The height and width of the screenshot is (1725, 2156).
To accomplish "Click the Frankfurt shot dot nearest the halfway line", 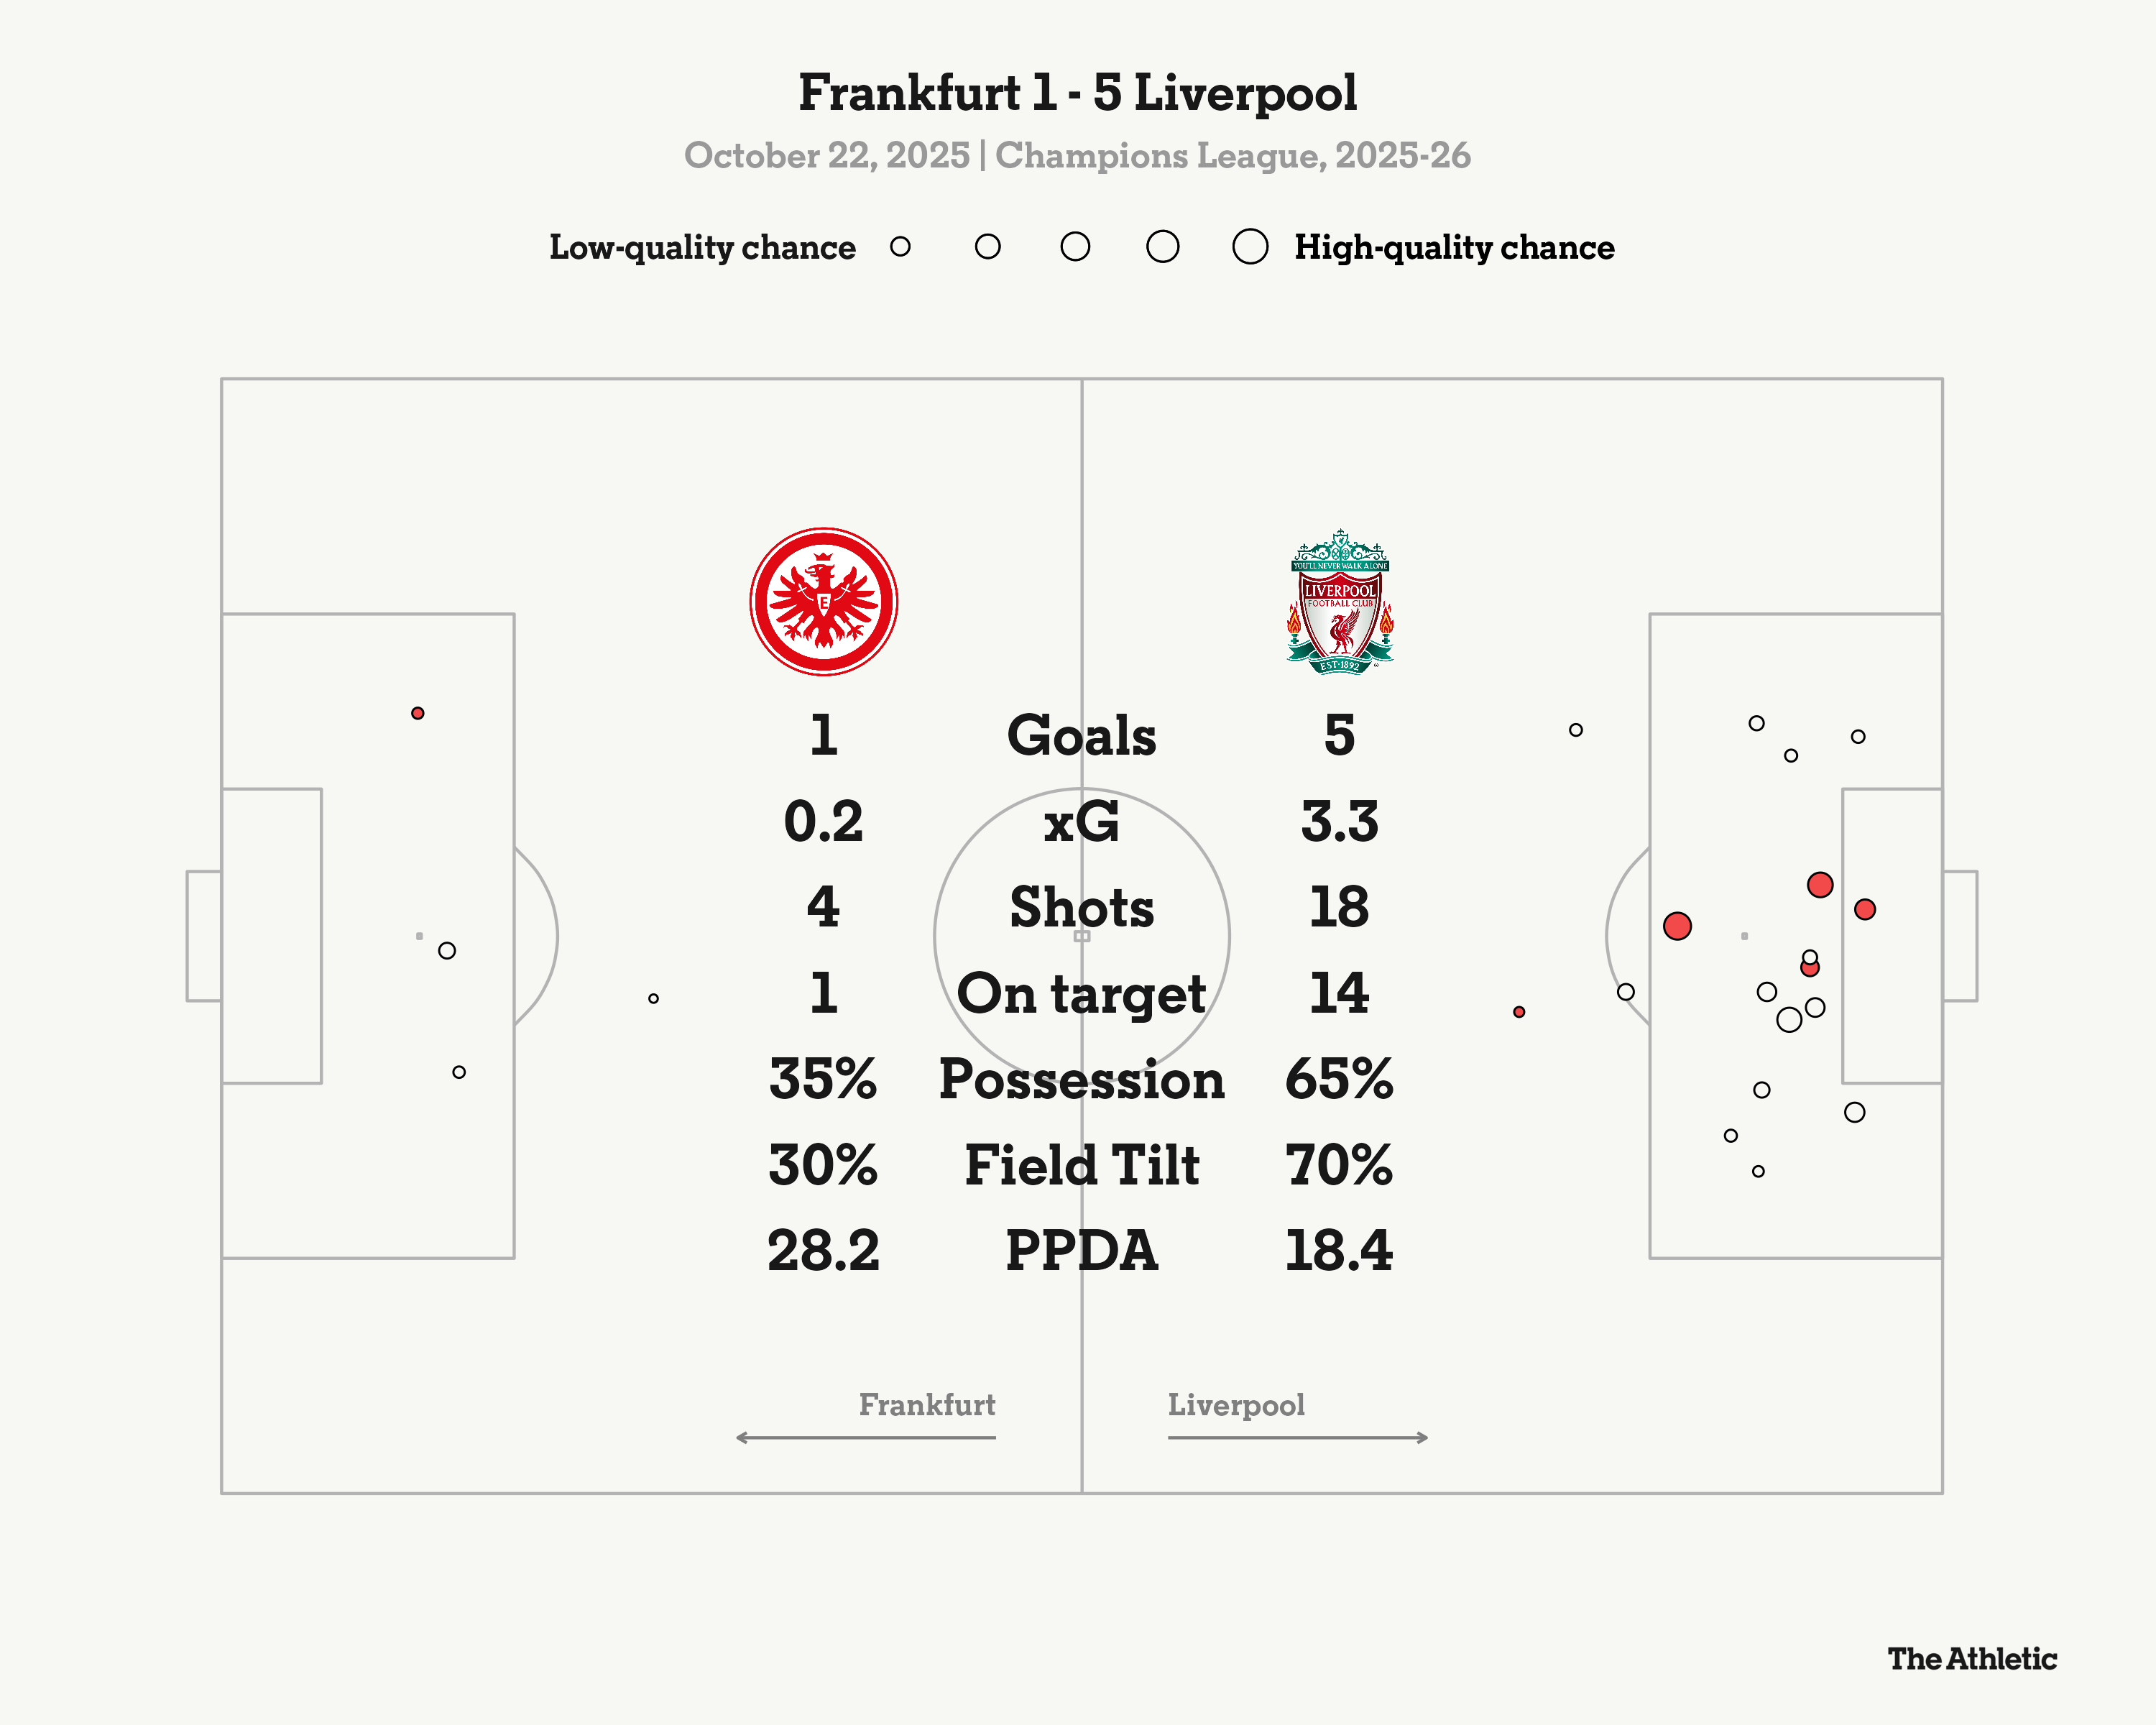I will point(653,998).
